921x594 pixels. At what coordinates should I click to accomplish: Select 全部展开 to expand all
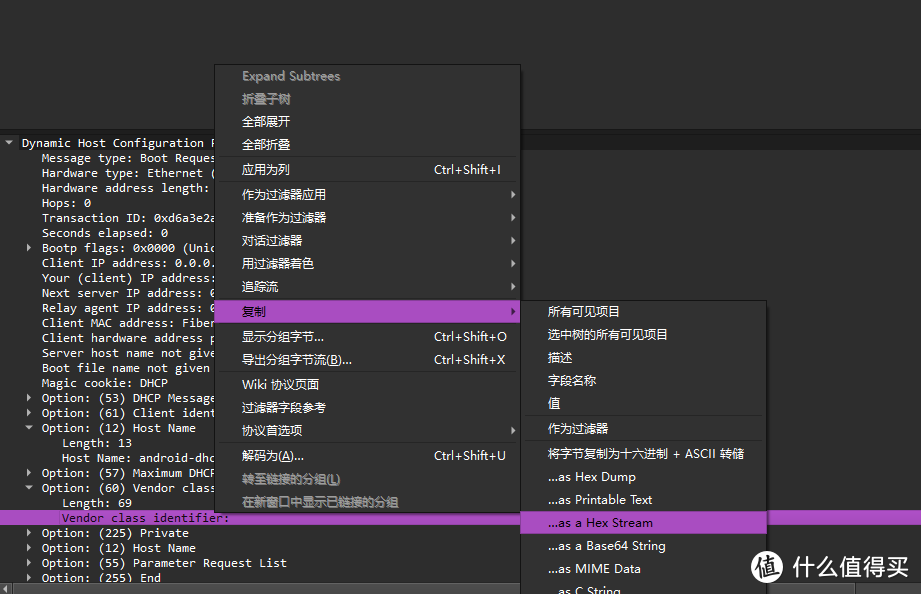tap(368, 122)
